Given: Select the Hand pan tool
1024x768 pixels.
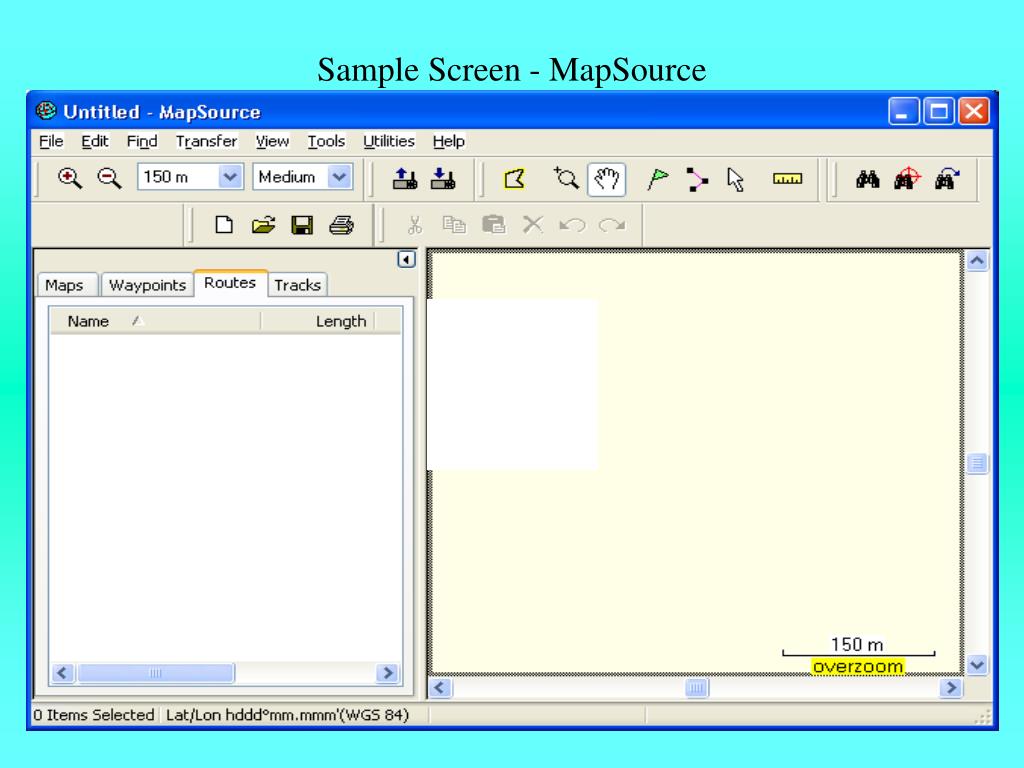Looking at the screenshot, I should tap(607, 179).
